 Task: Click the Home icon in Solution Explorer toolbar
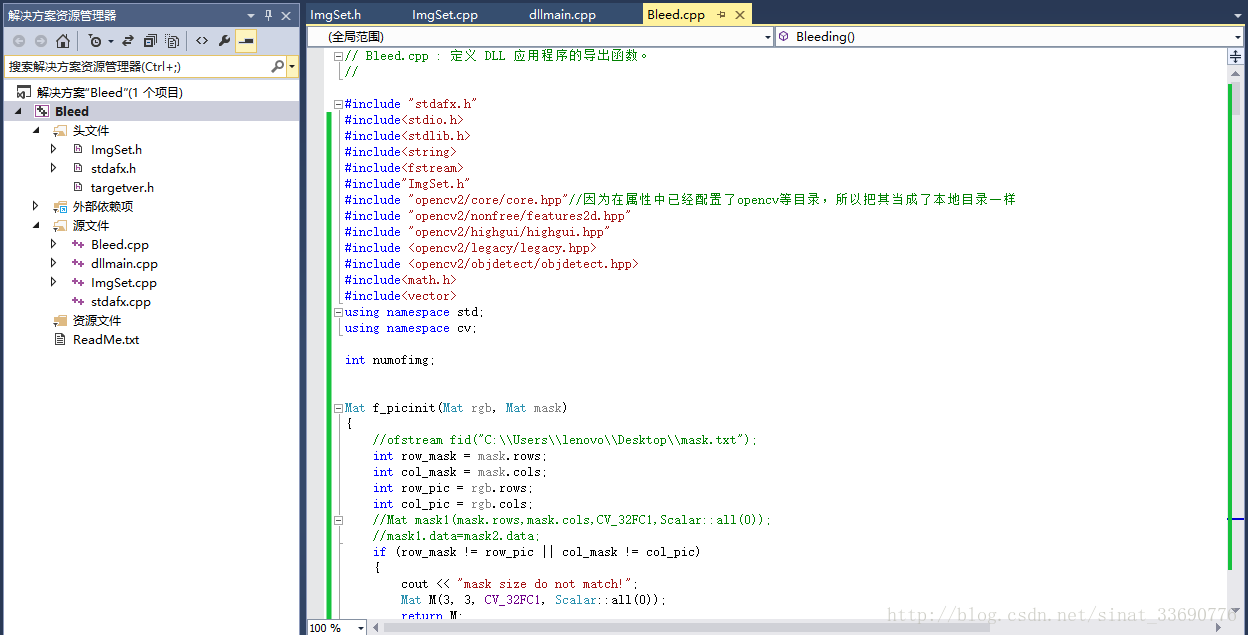pos(63,41)
